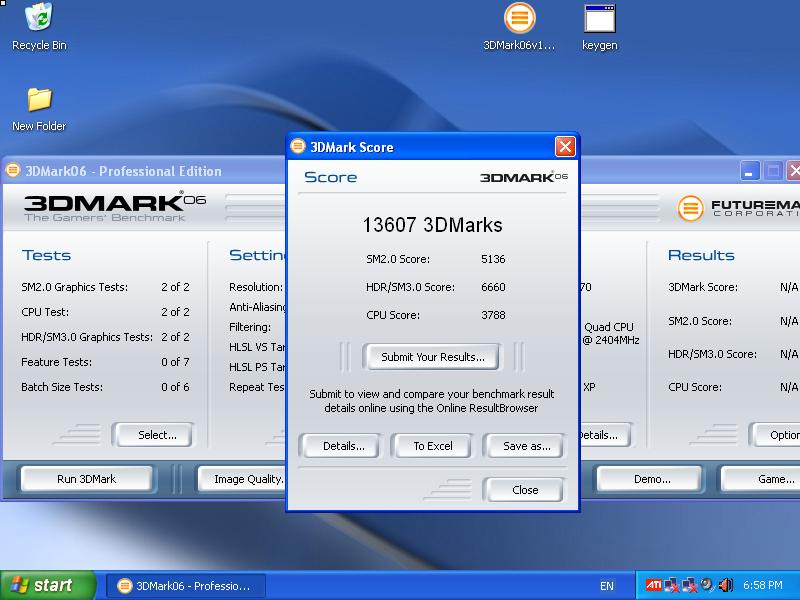Start the benchmark with Run 3DMark
Image resolution: width=800 pixels, height=600 pixels.
(86, 479)
